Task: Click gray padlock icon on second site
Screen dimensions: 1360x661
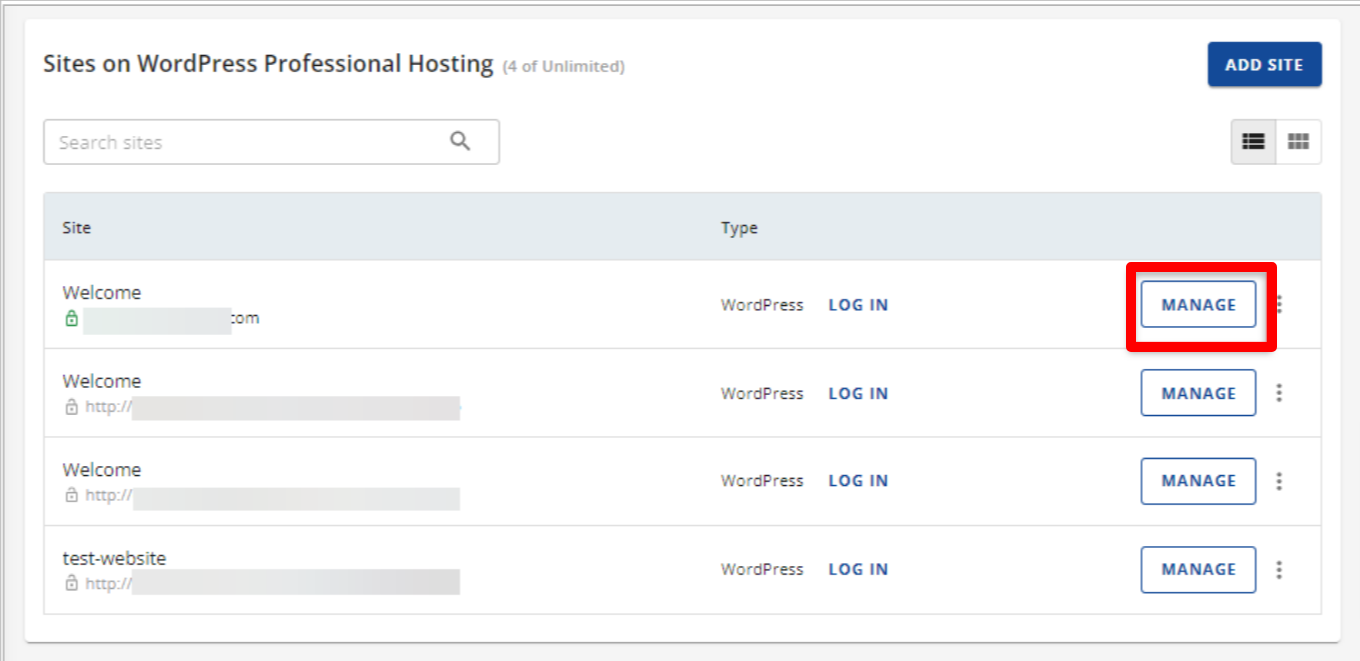Action: point(71,407)
